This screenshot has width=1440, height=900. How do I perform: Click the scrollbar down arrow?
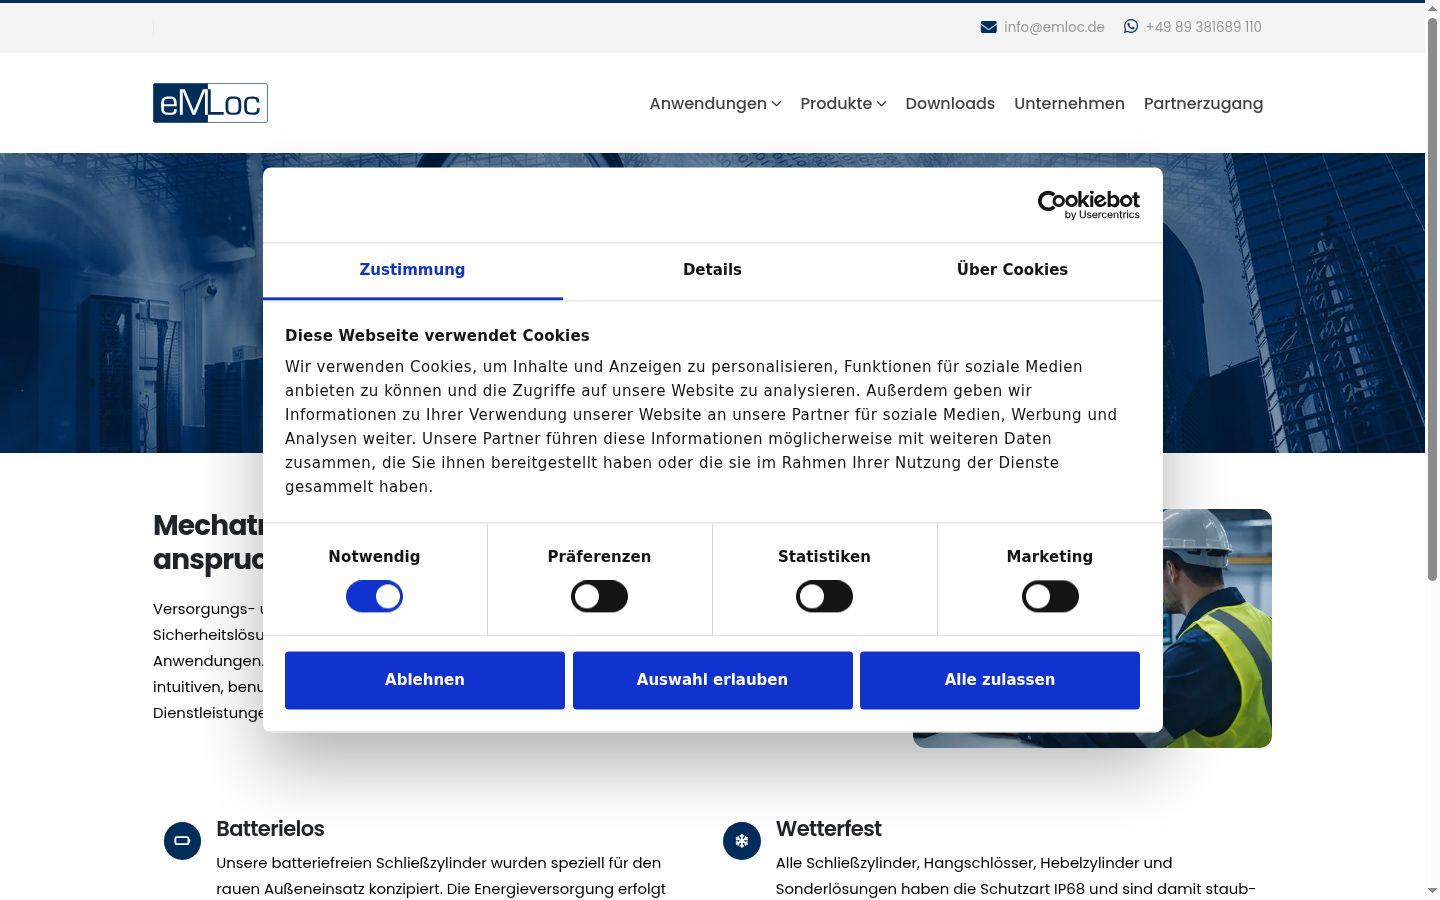click(x=1432, y=890)
